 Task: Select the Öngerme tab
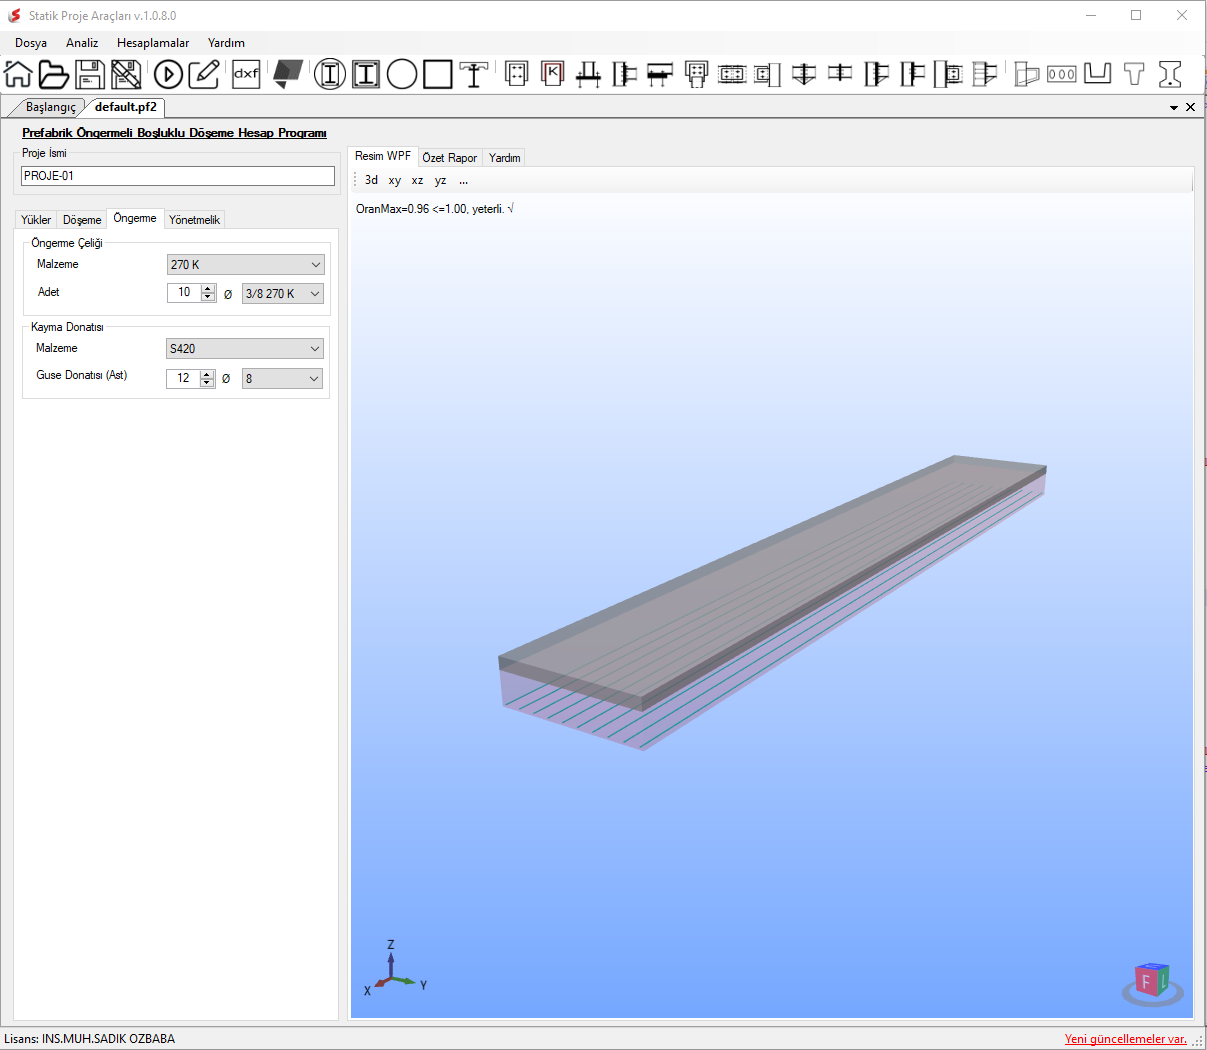point(135,218)
